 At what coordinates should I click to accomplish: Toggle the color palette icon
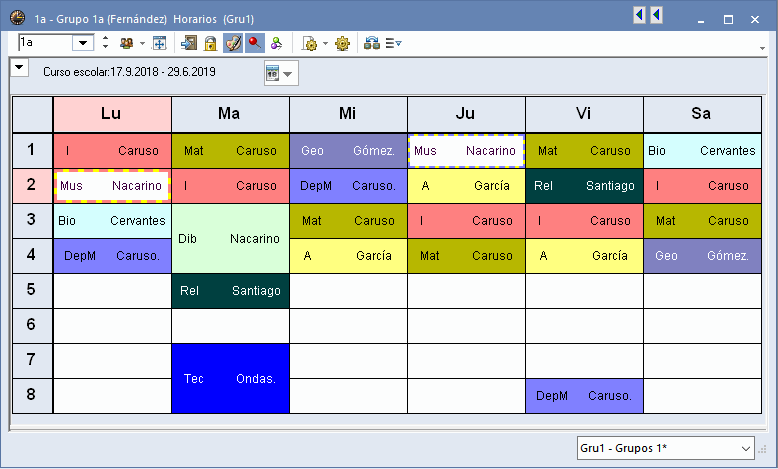[233, 44]
